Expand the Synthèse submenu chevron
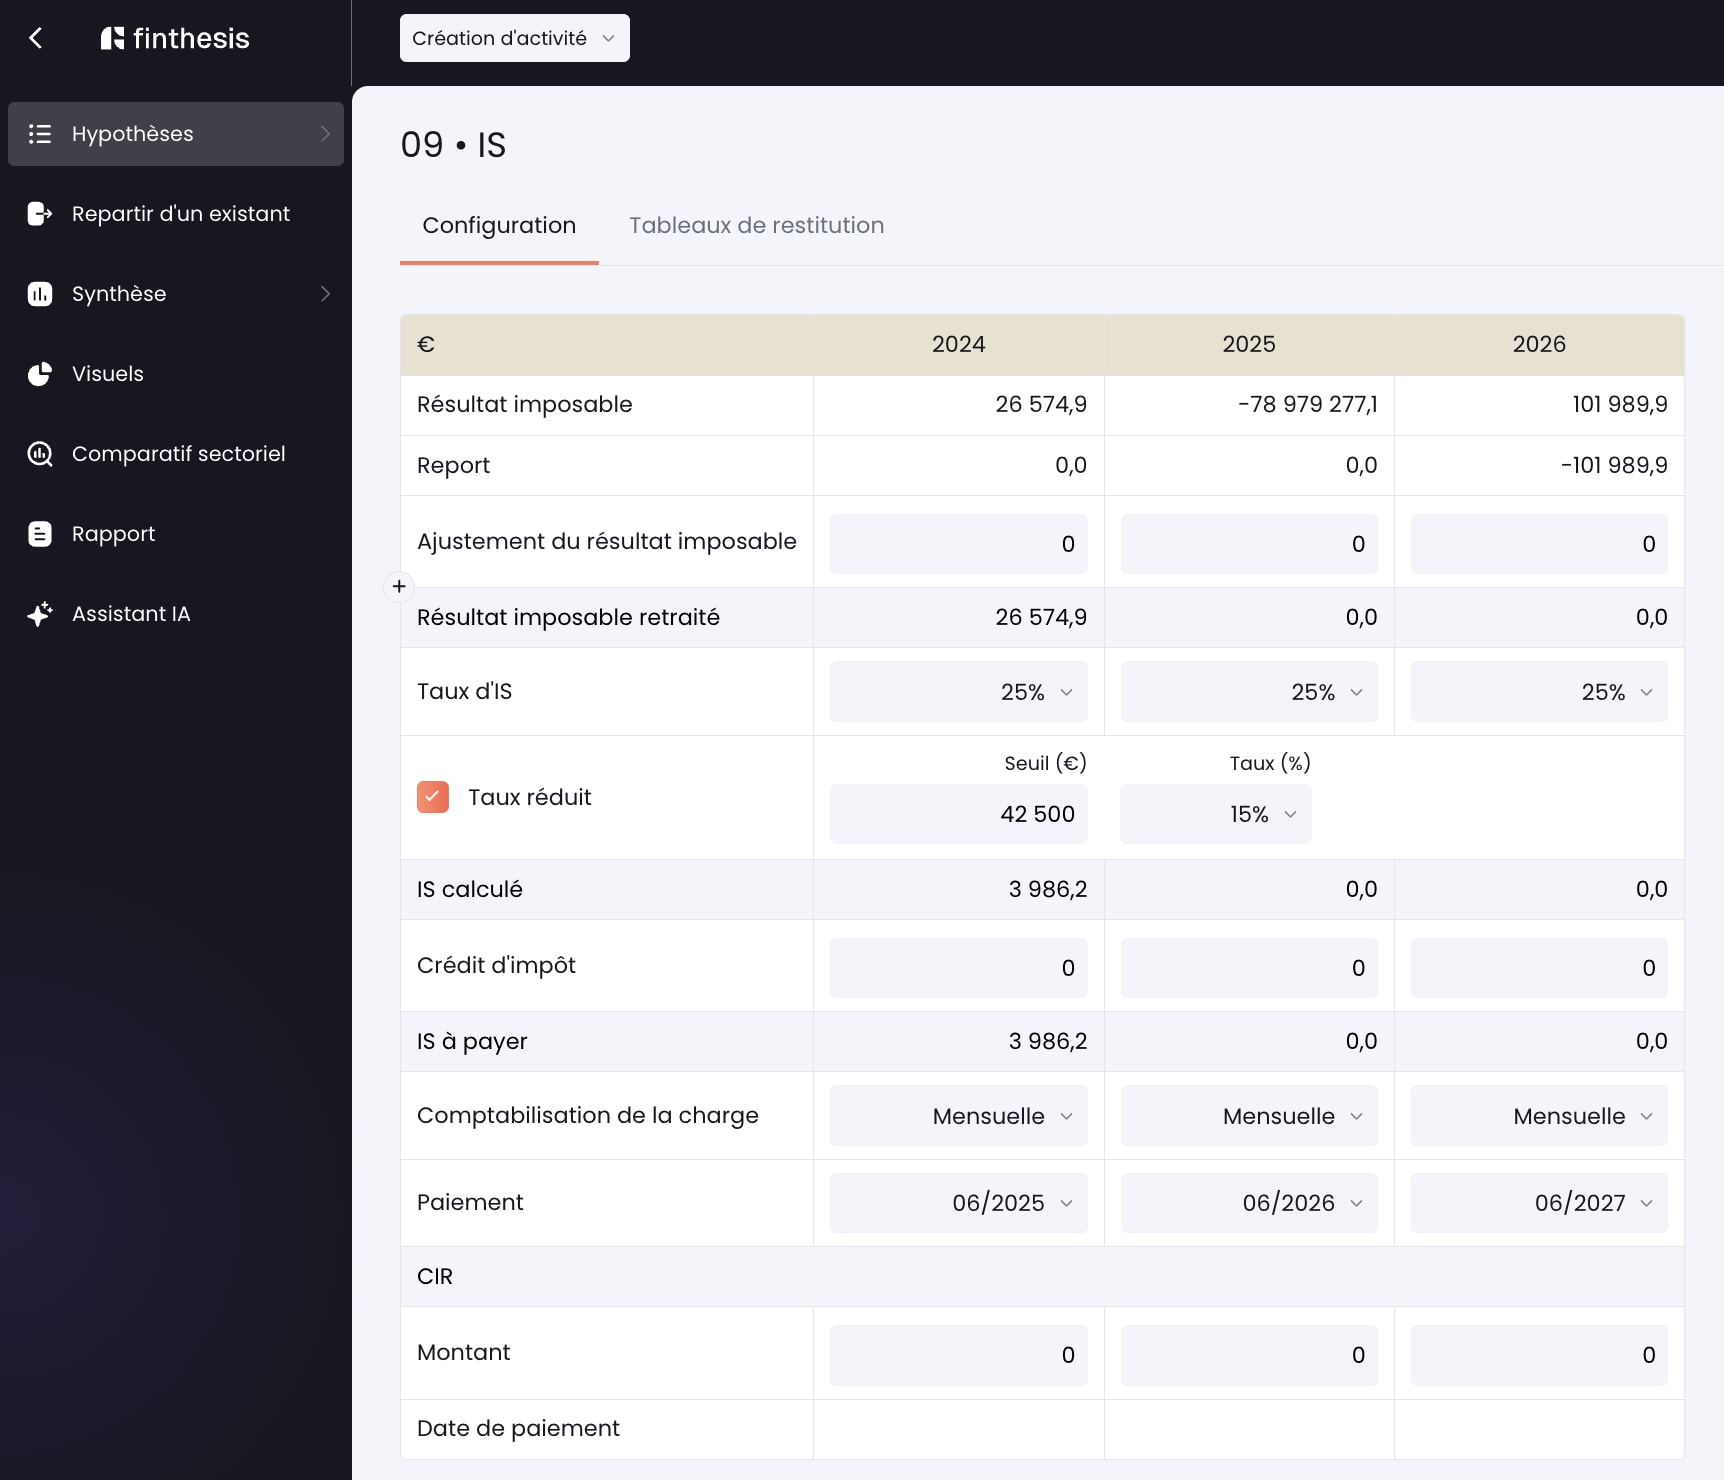 tap(325, 294)
